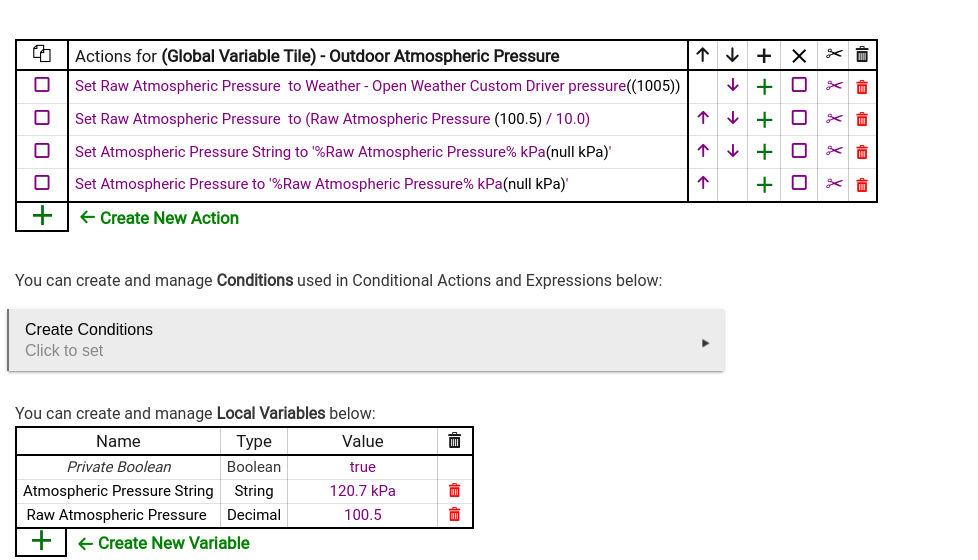Click header trash icon in actions table
Screen dimensions: 978x560
[x=862, y=55]
